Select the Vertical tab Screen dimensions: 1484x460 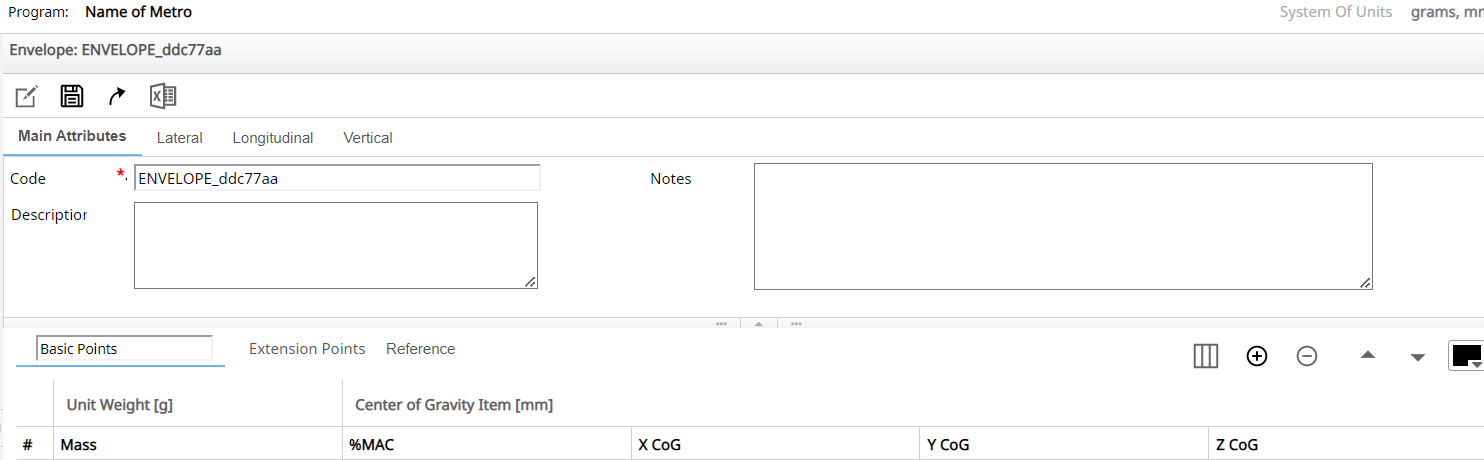coord(368,138)
